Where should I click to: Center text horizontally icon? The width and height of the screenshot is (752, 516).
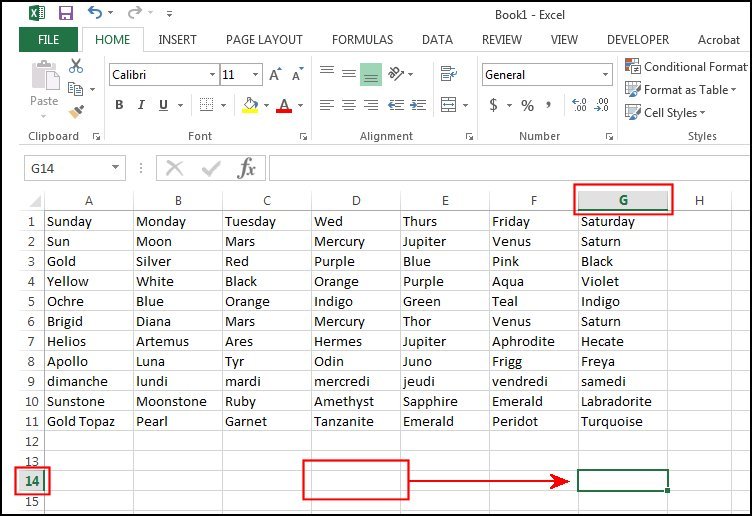point(349,105)
